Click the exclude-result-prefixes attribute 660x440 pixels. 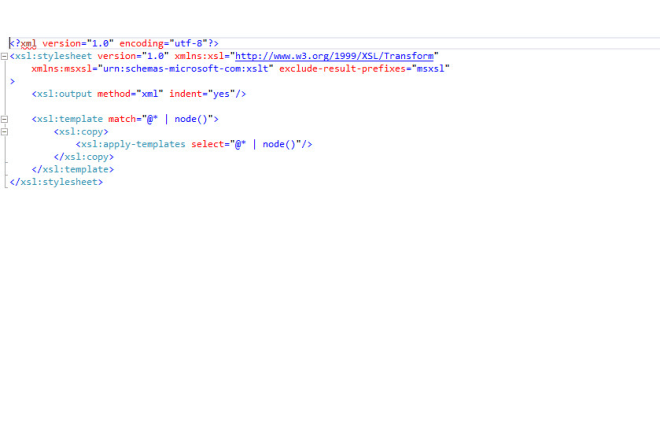(x=342, y=69)
